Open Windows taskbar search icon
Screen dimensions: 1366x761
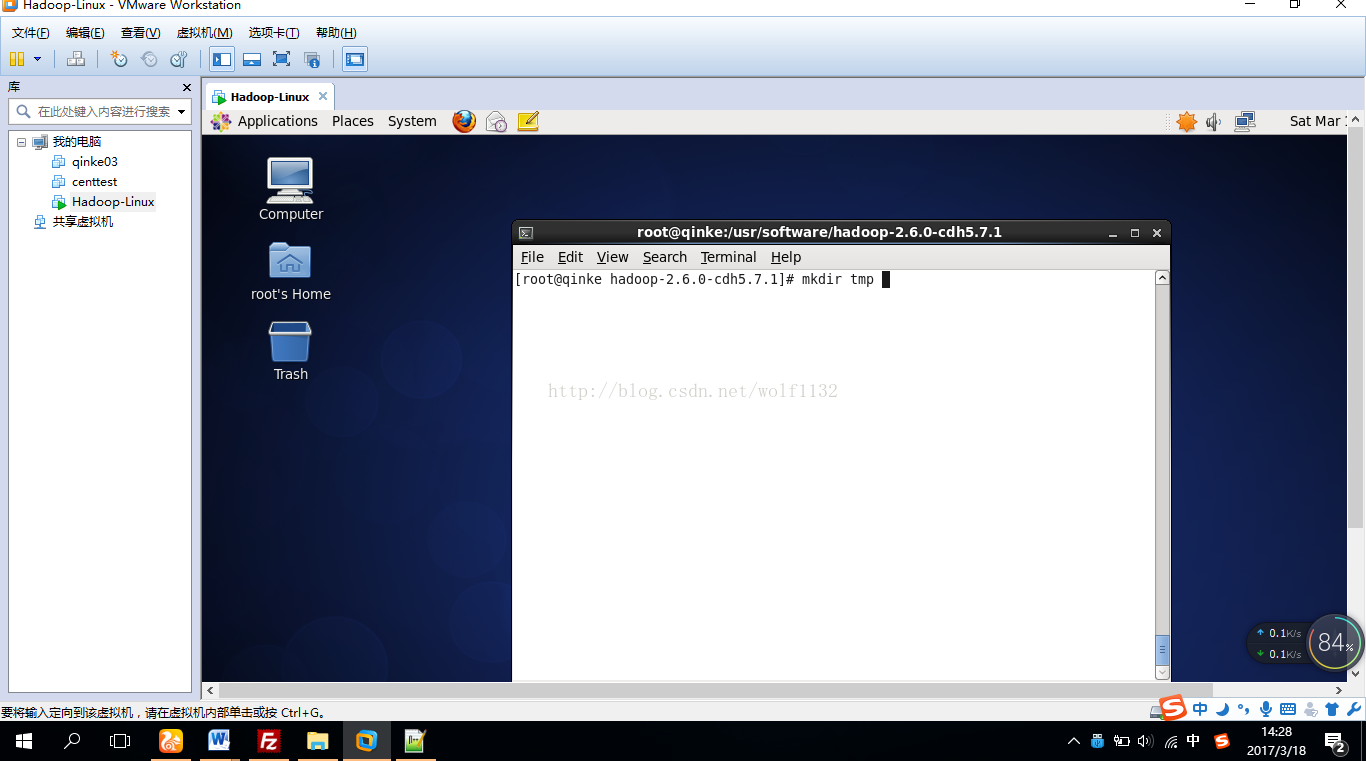tap(72, 741)
